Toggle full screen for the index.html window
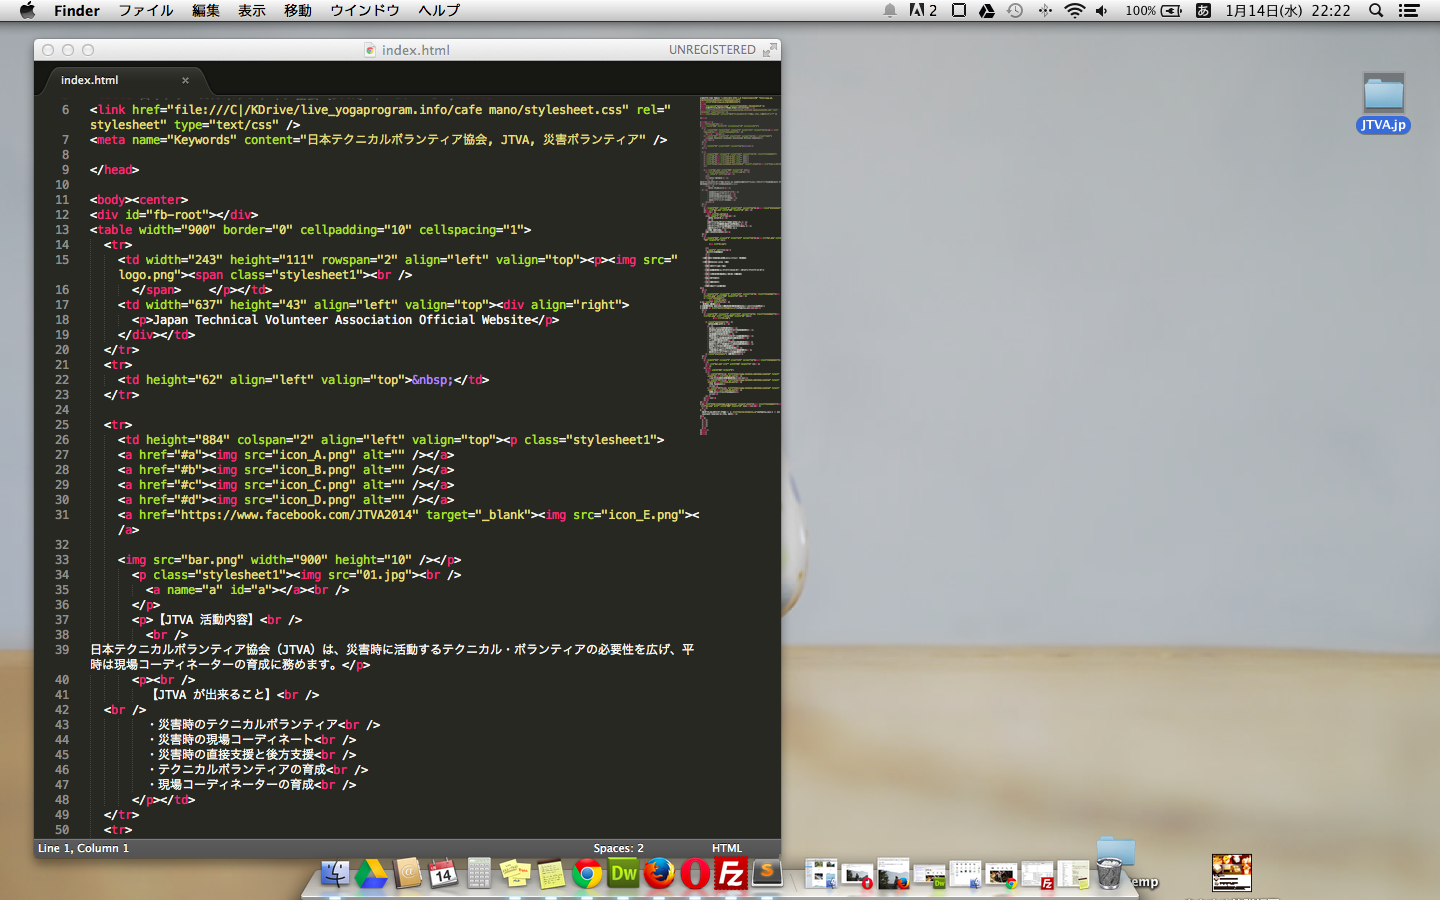The image size is (1440, 900). pos(769,49)
